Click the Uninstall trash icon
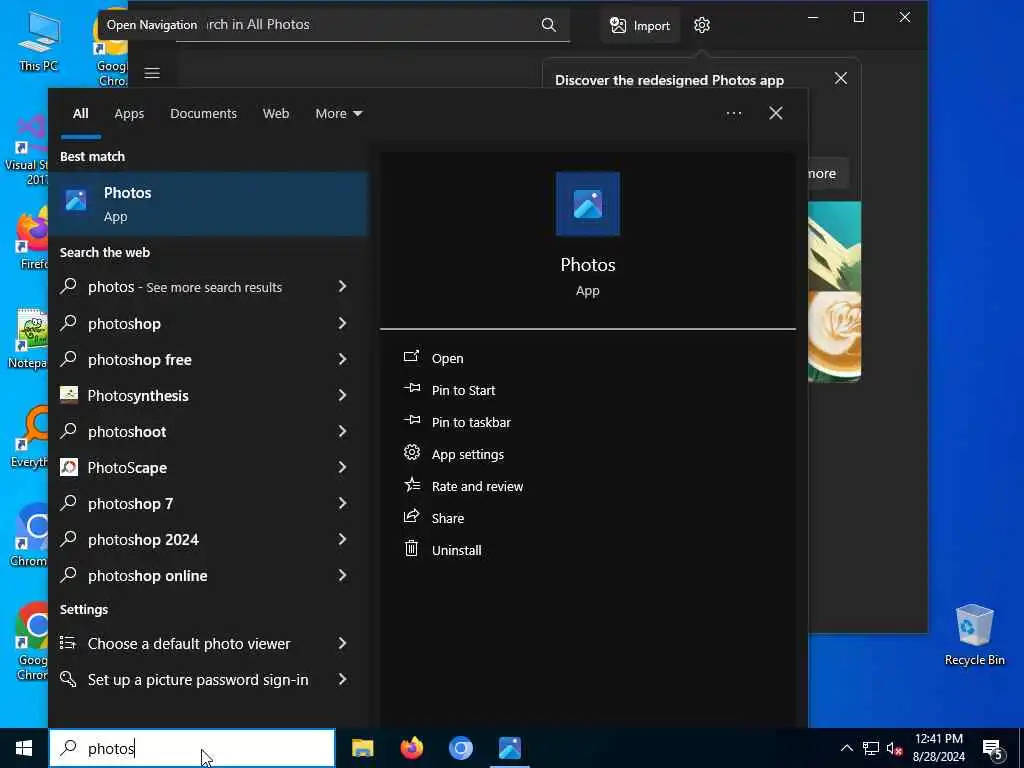1024x768 pixels. 411,549
